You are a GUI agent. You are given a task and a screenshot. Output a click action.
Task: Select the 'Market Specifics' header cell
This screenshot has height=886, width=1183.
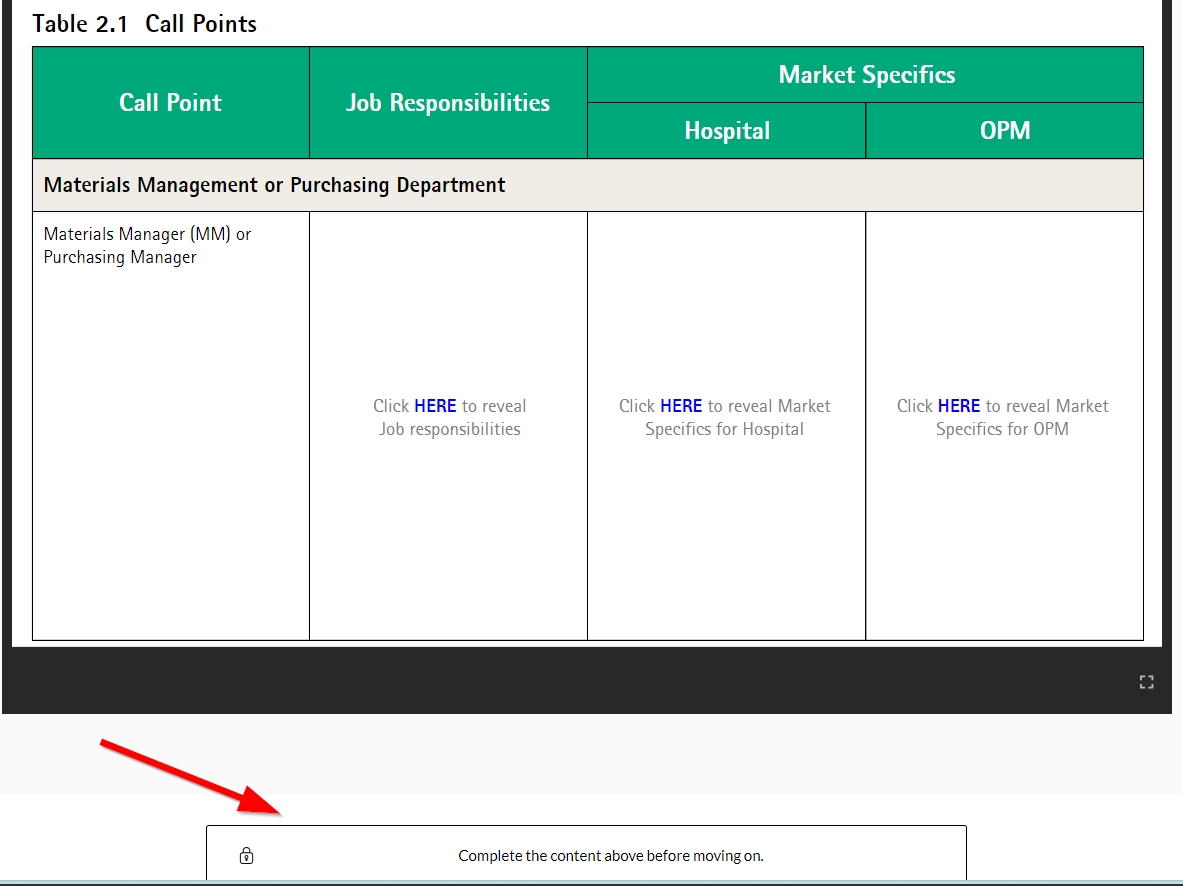[865, 75]
